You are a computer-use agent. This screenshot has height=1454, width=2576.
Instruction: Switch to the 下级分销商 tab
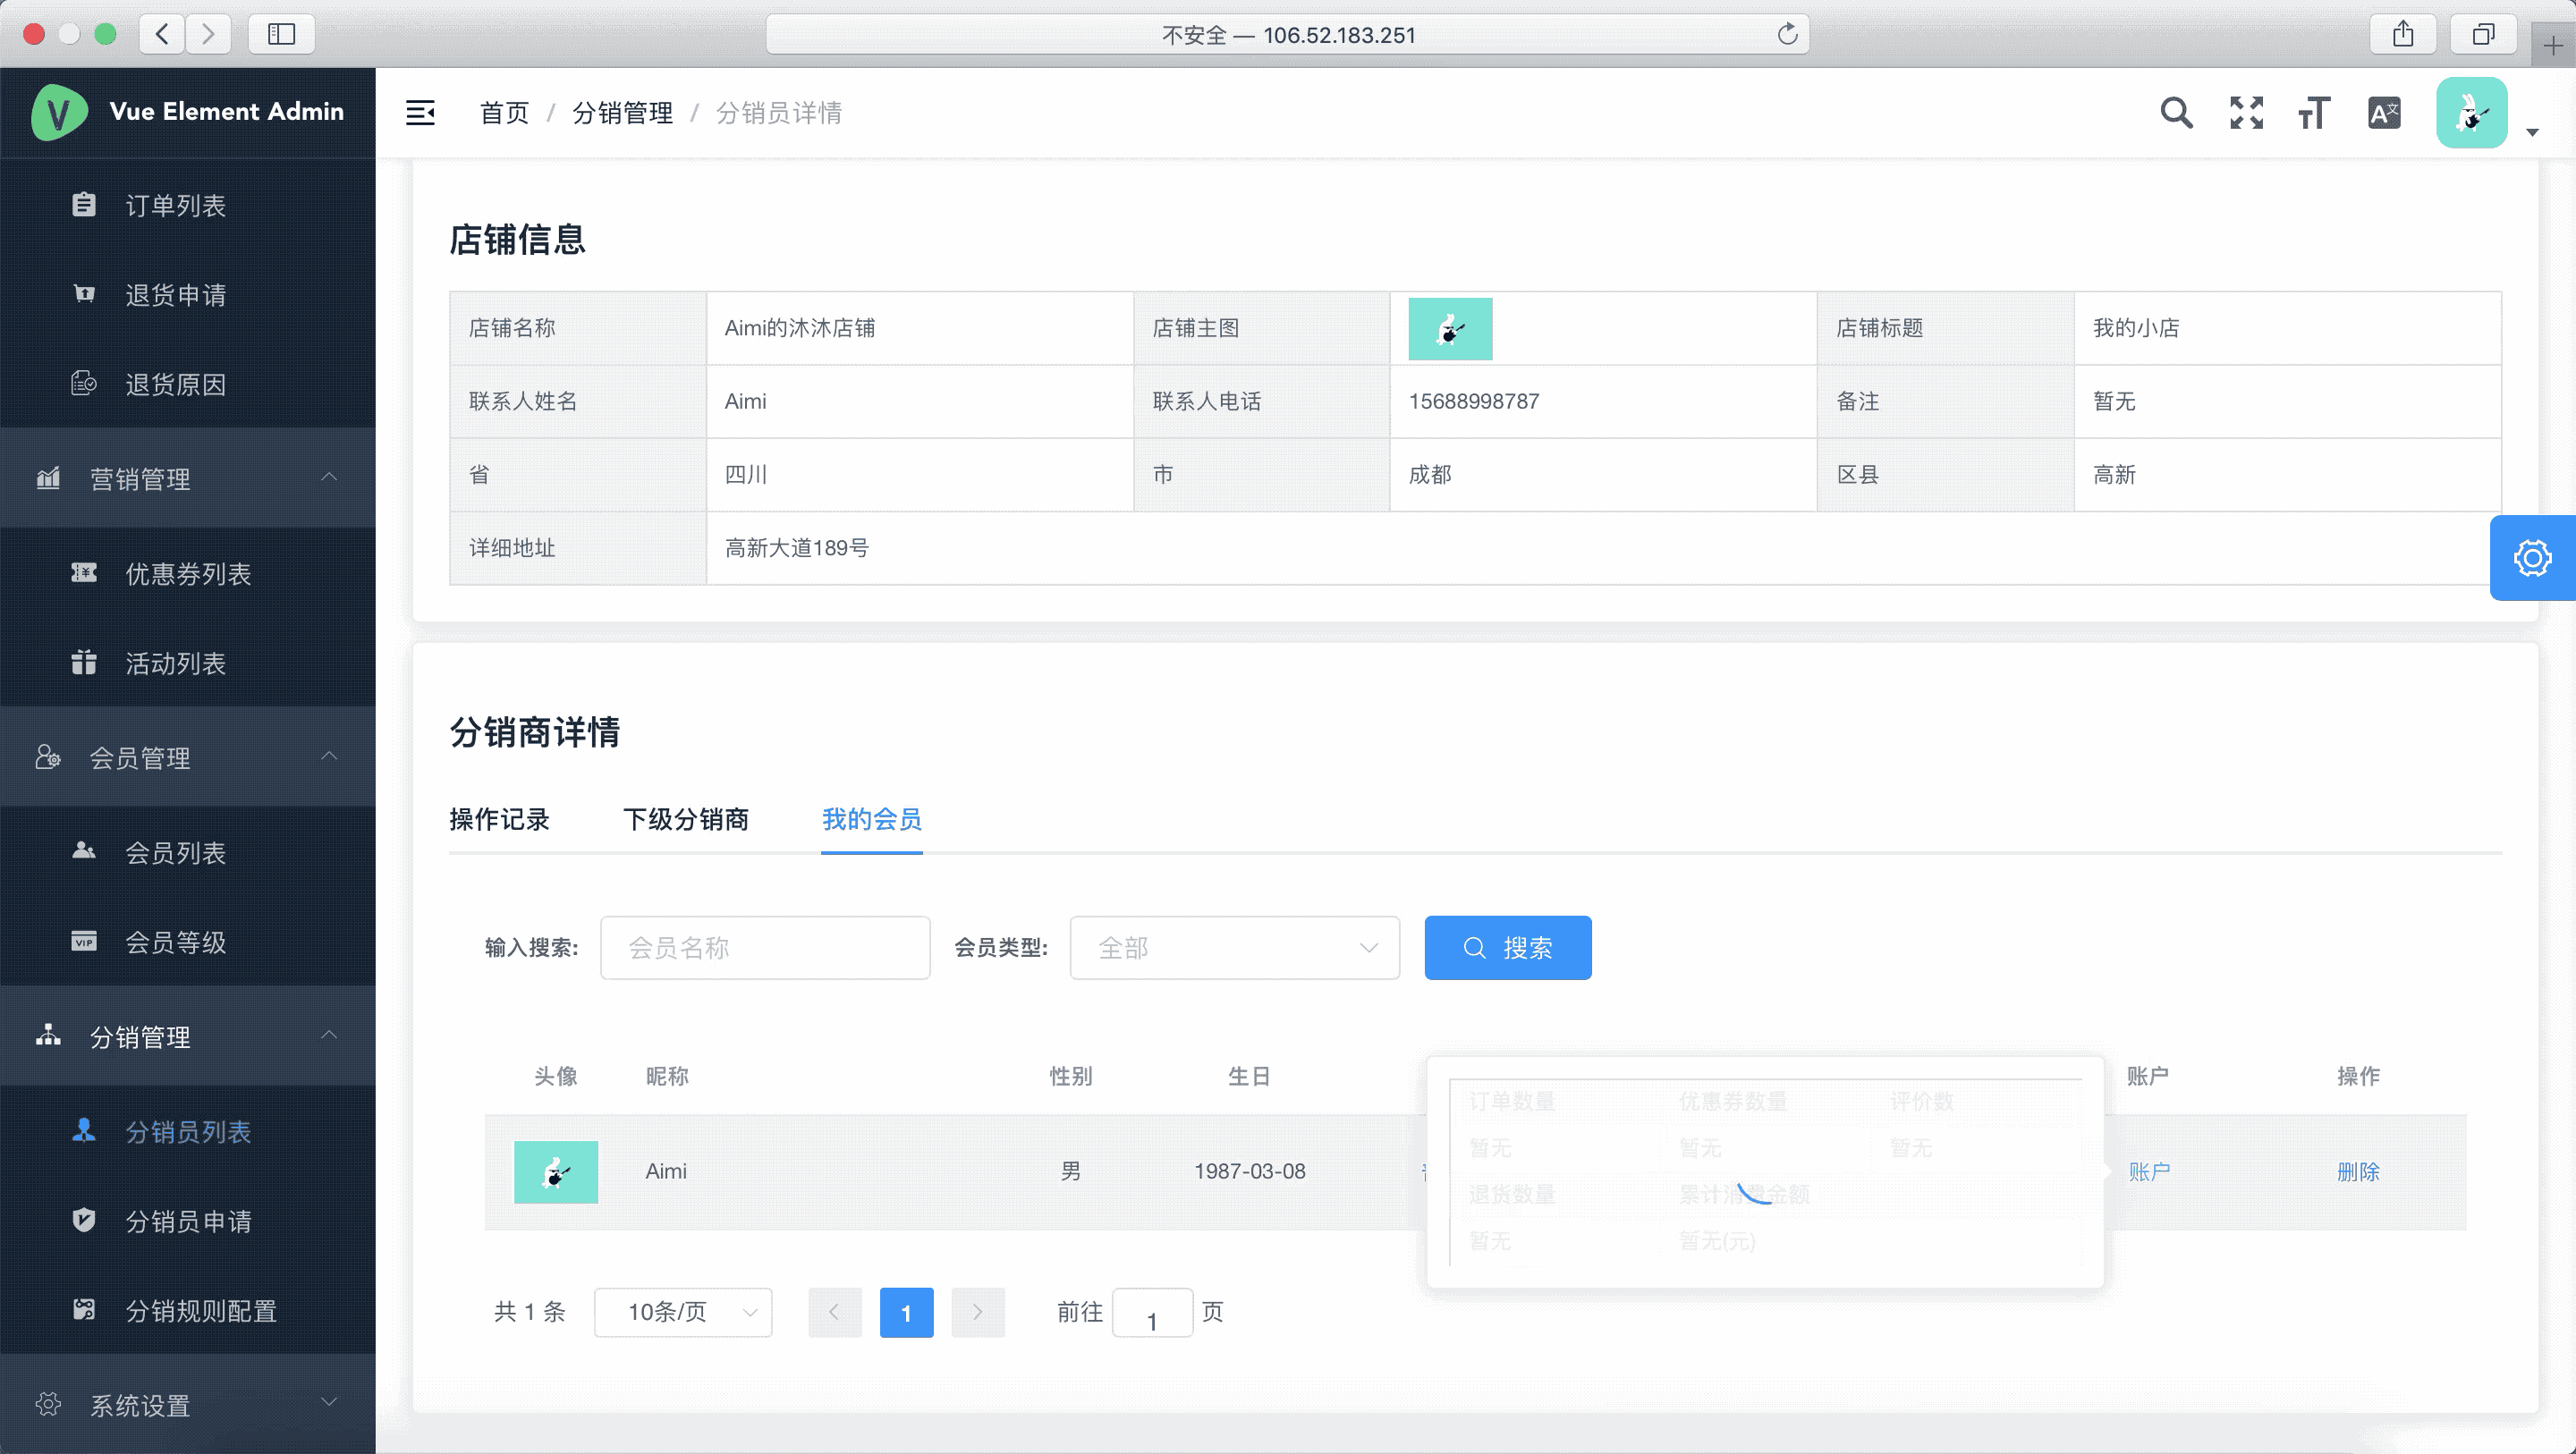(685, 820)
